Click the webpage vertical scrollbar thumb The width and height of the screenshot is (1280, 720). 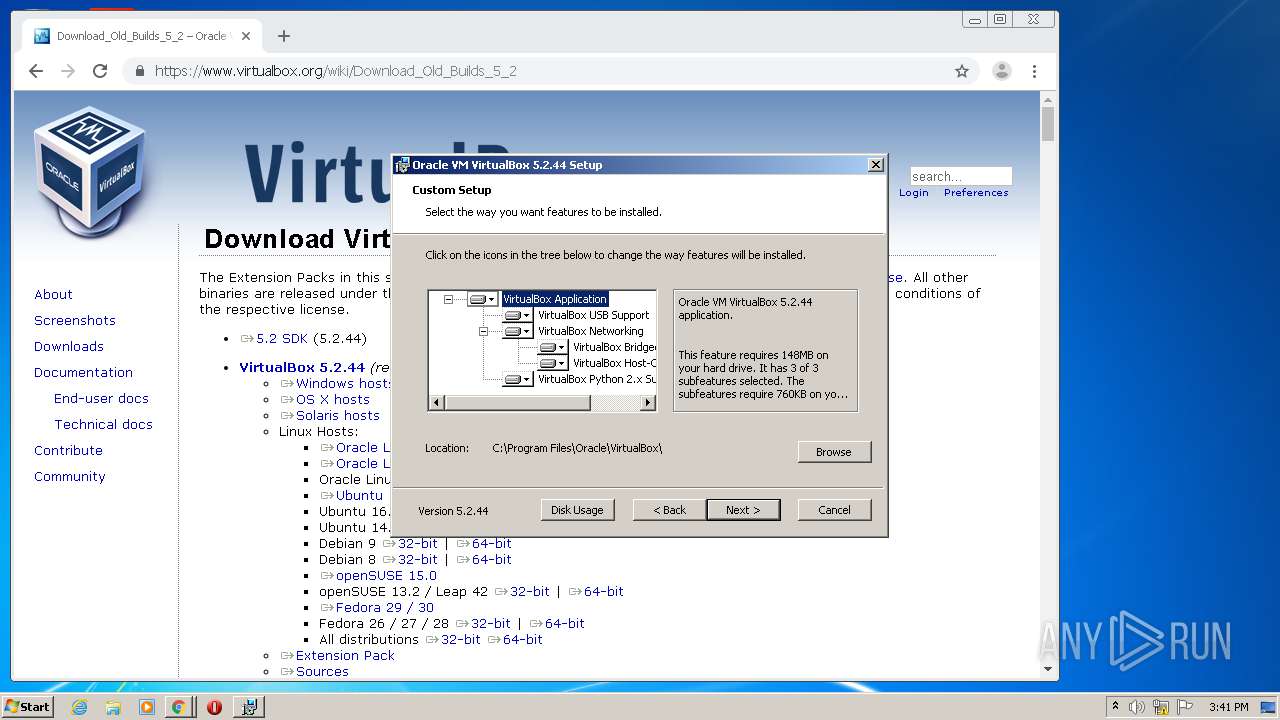click(x=1048, y=124)
